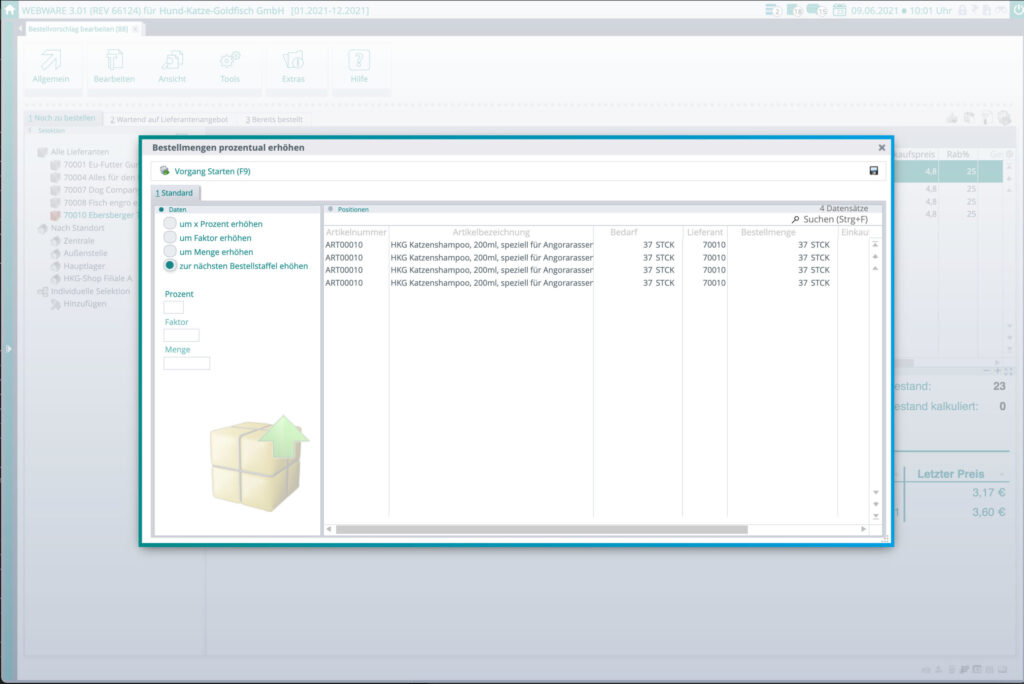Sort by Bestellmenge column header
This screenshot has width=1024, height=684.
[x=768, y=232]
